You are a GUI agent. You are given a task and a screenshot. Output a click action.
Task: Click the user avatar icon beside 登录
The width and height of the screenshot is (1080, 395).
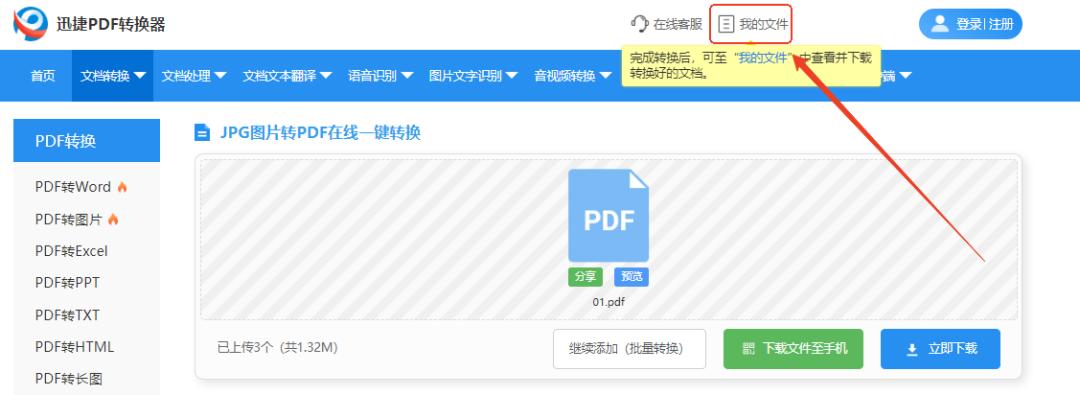tap(939, 24)
